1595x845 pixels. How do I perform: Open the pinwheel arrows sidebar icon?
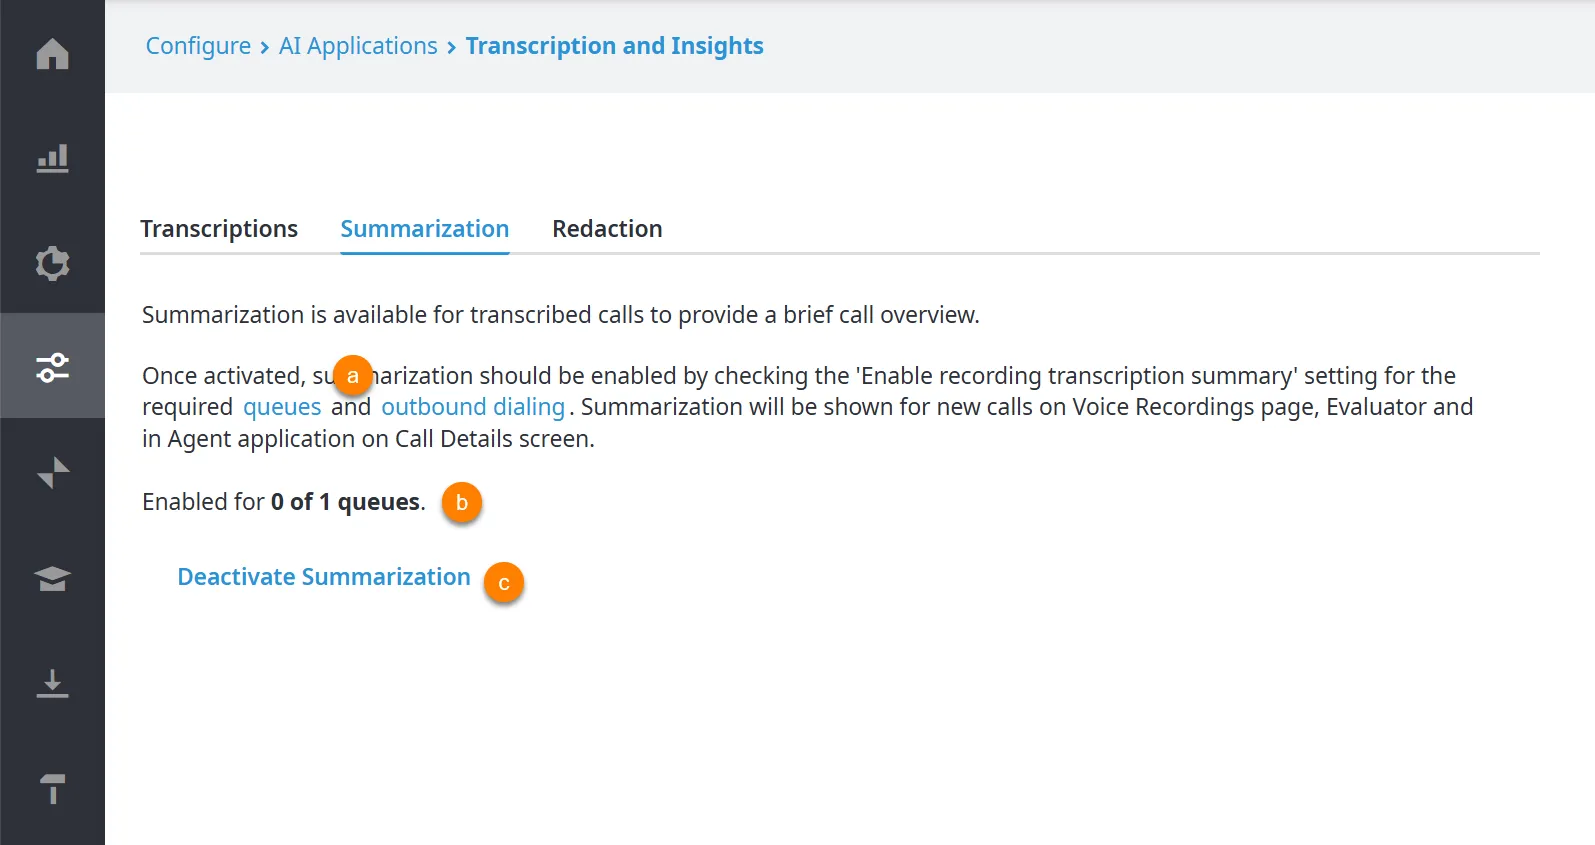pyautogui.click(x=52, y=472)
